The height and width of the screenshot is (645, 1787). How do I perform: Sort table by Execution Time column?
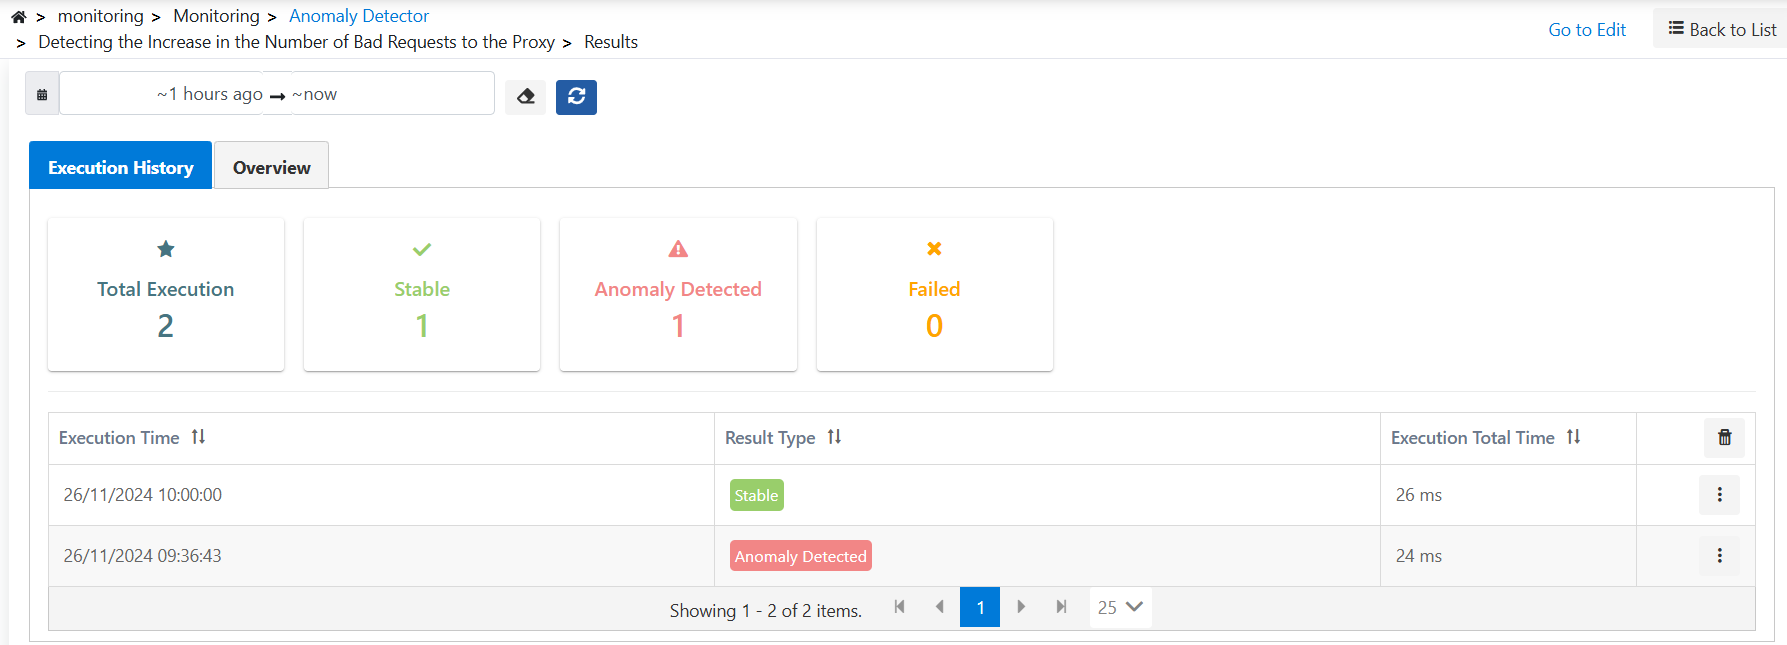(x=198, y=437)
